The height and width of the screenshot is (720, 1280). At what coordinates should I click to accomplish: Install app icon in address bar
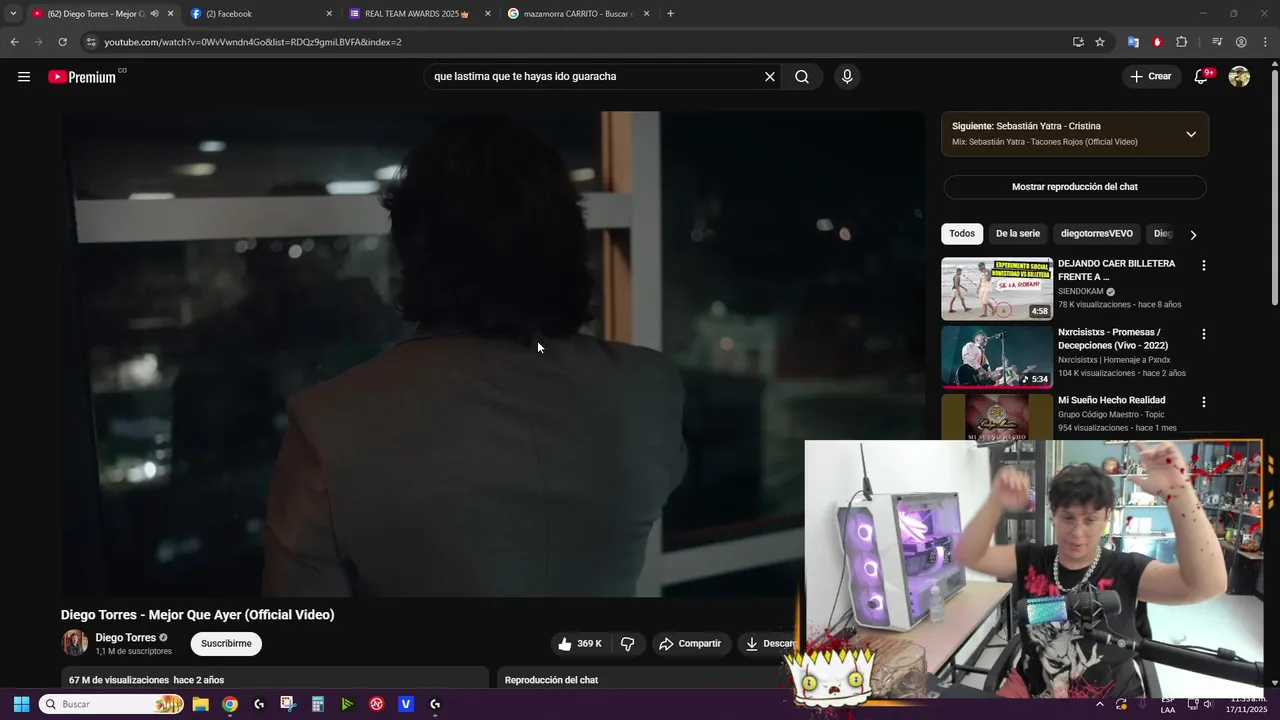point(1078,42)
